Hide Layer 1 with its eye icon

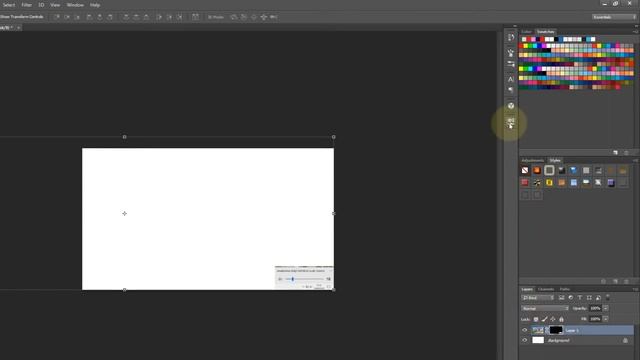point(525,330)
